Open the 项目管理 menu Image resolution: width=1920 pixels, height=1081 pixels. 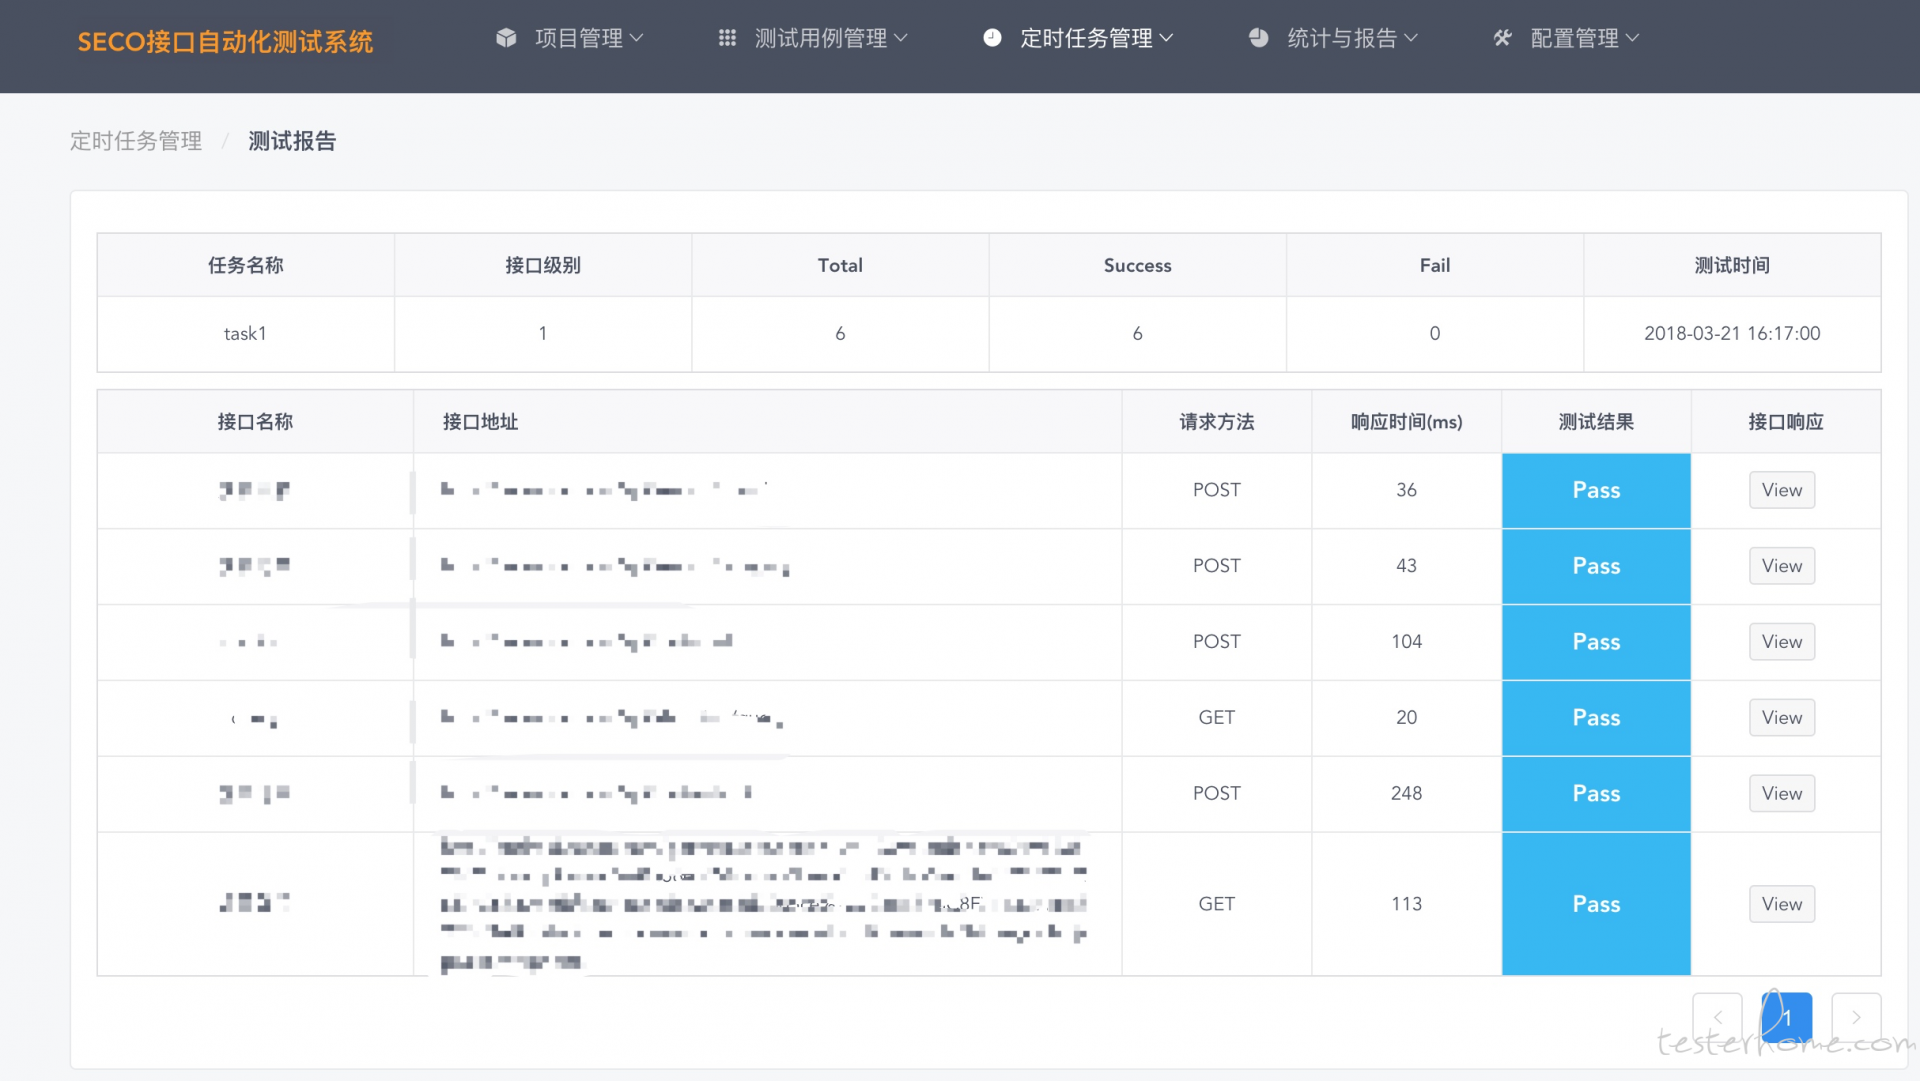pyautogui.click(x=570, y=38)
